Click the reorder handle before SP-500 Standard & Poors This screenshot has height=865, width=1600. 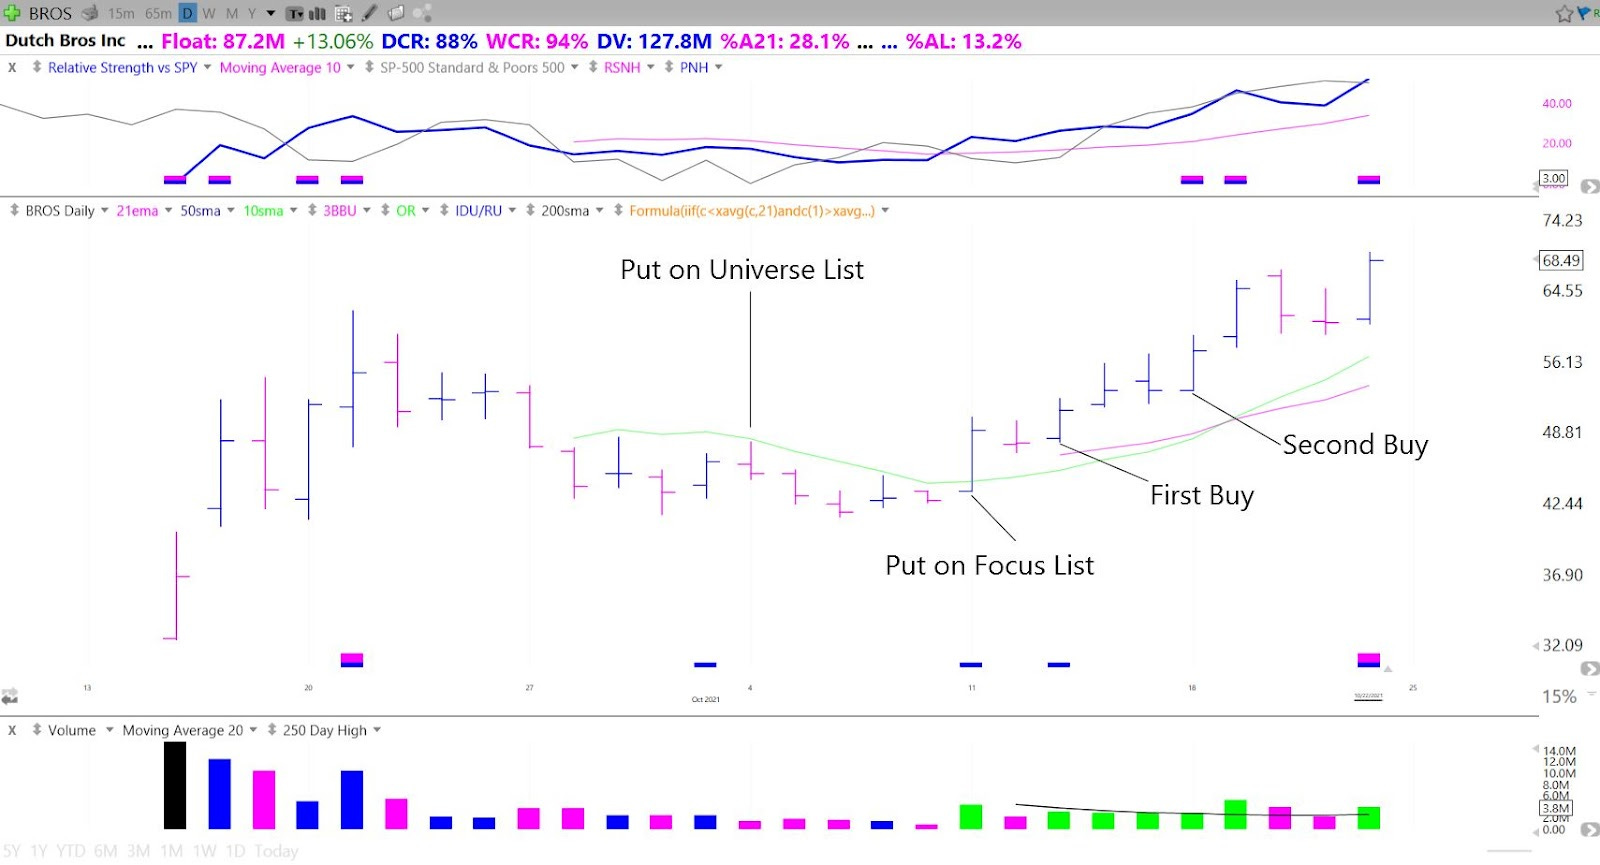click(x=369, y=67)
